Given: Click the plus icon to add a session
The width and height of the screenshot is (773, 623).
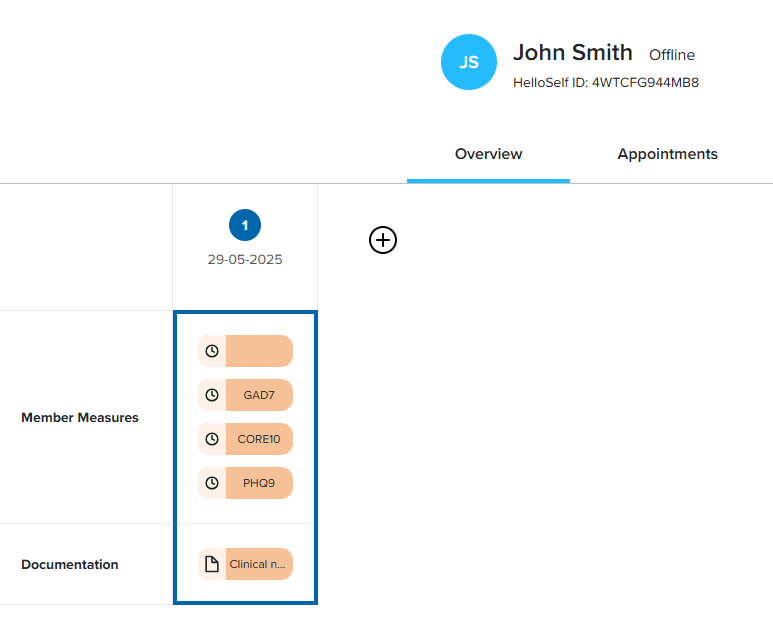Looking at the screenshot, I should point(383,240).
